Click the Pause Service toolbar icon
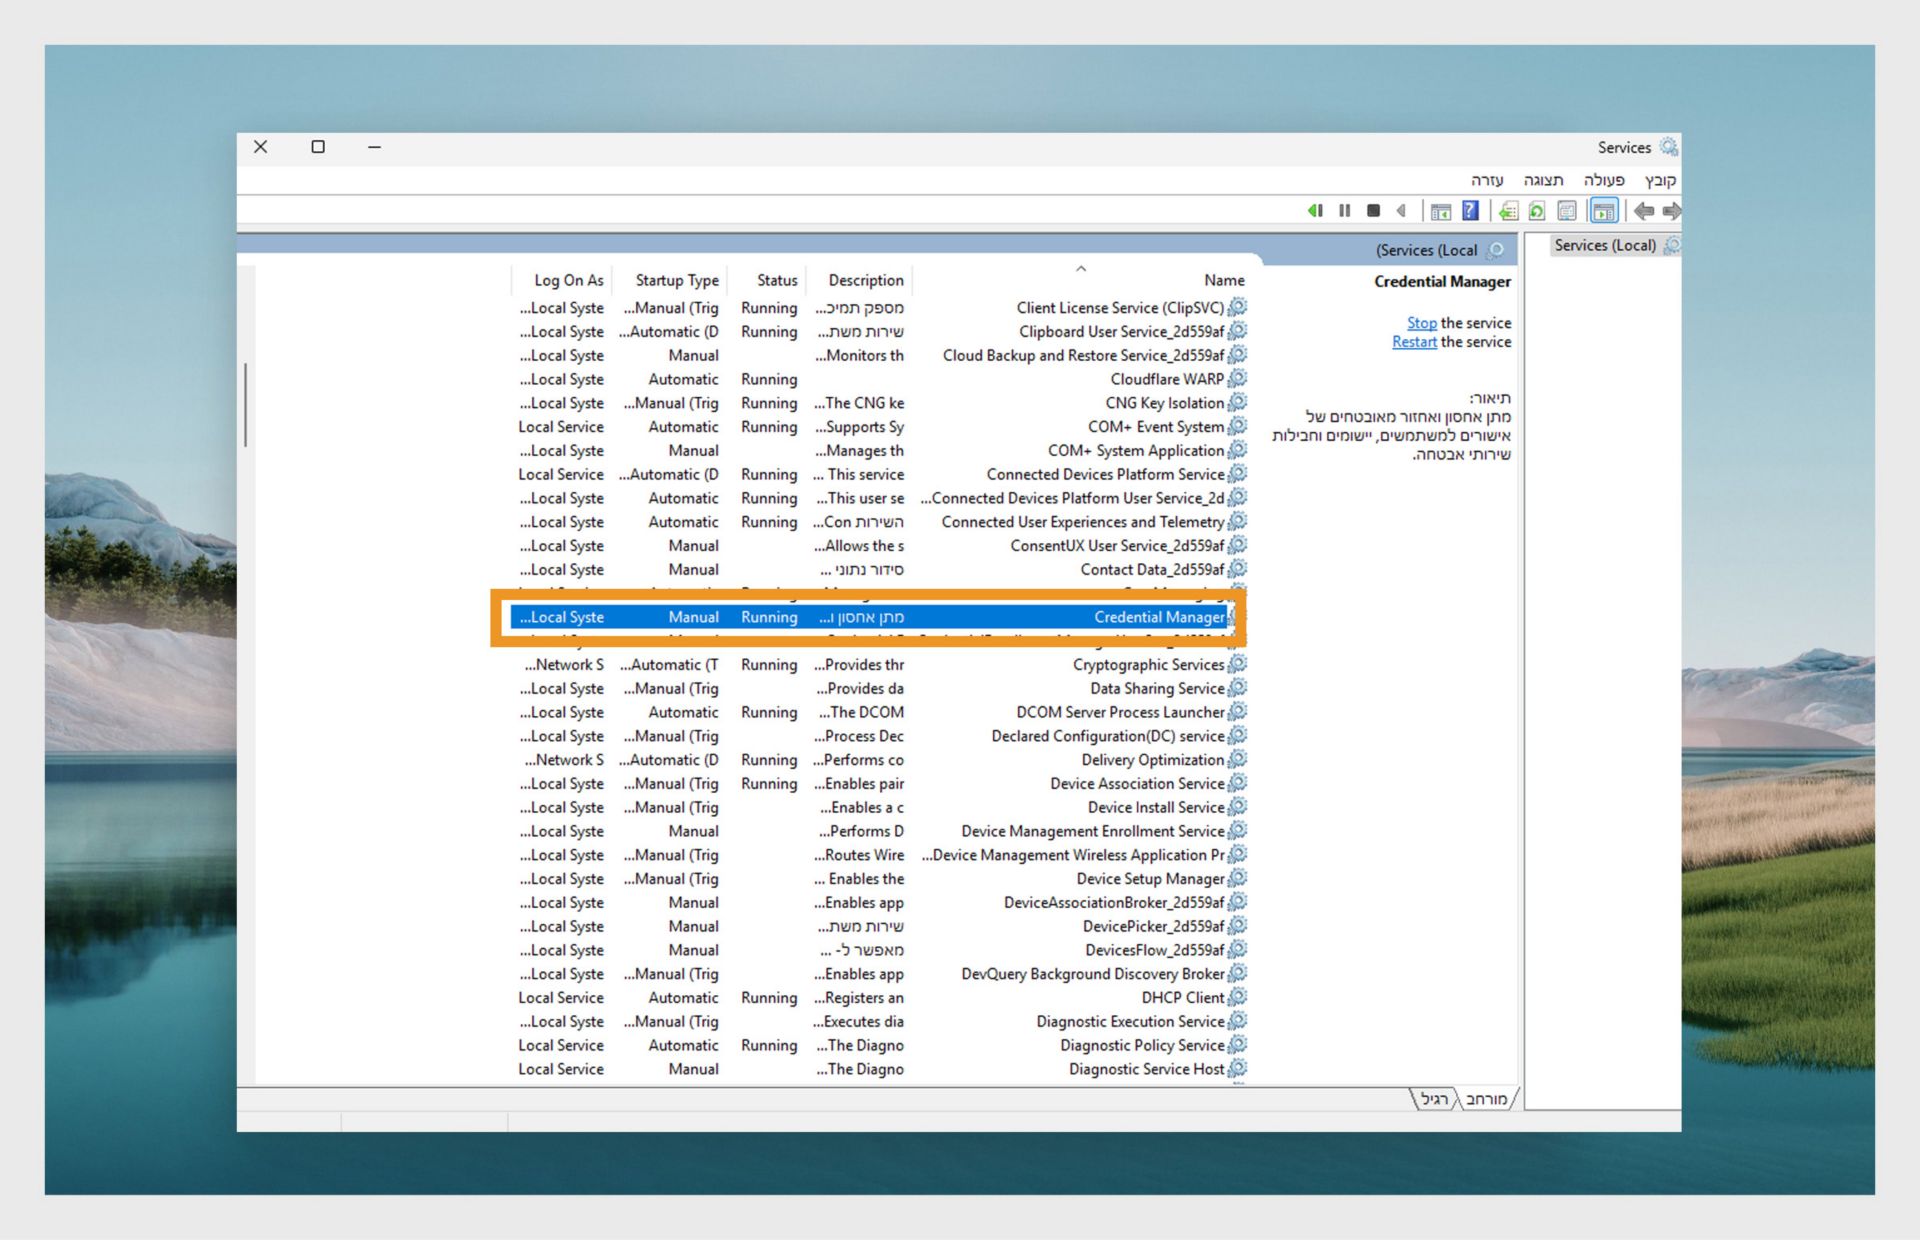1920x1240 pixels. [1344, 211]
